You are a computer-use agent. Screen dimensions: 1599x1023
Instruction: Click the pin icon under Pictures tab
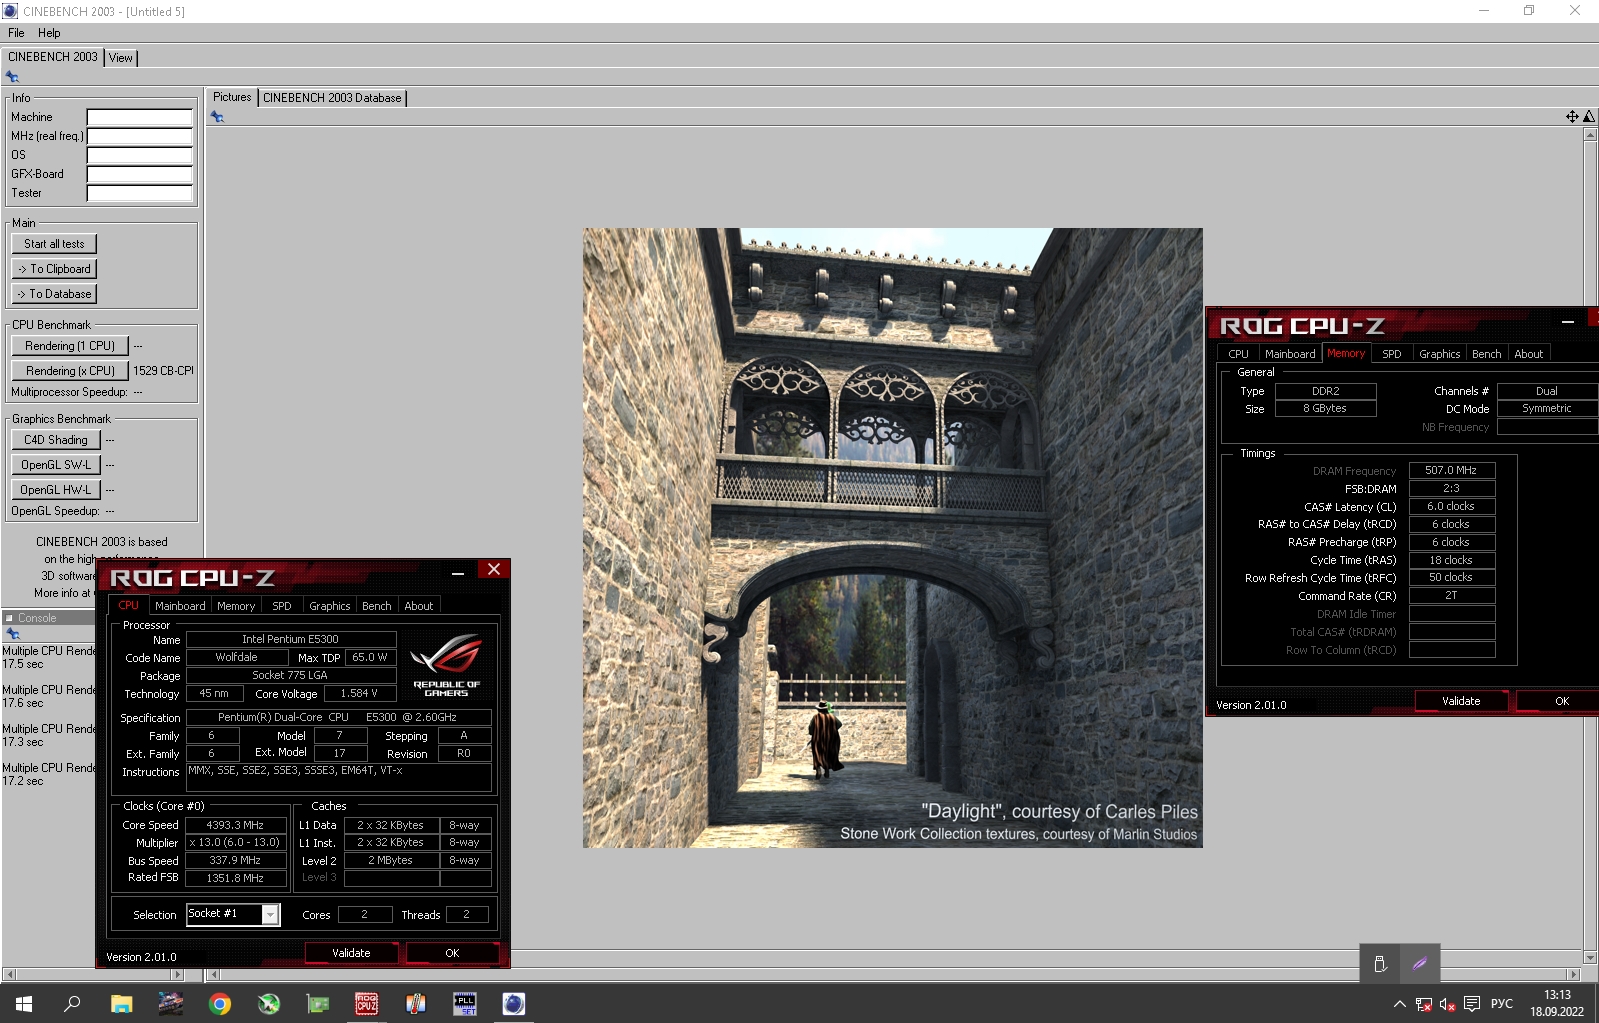coord(217,117)
